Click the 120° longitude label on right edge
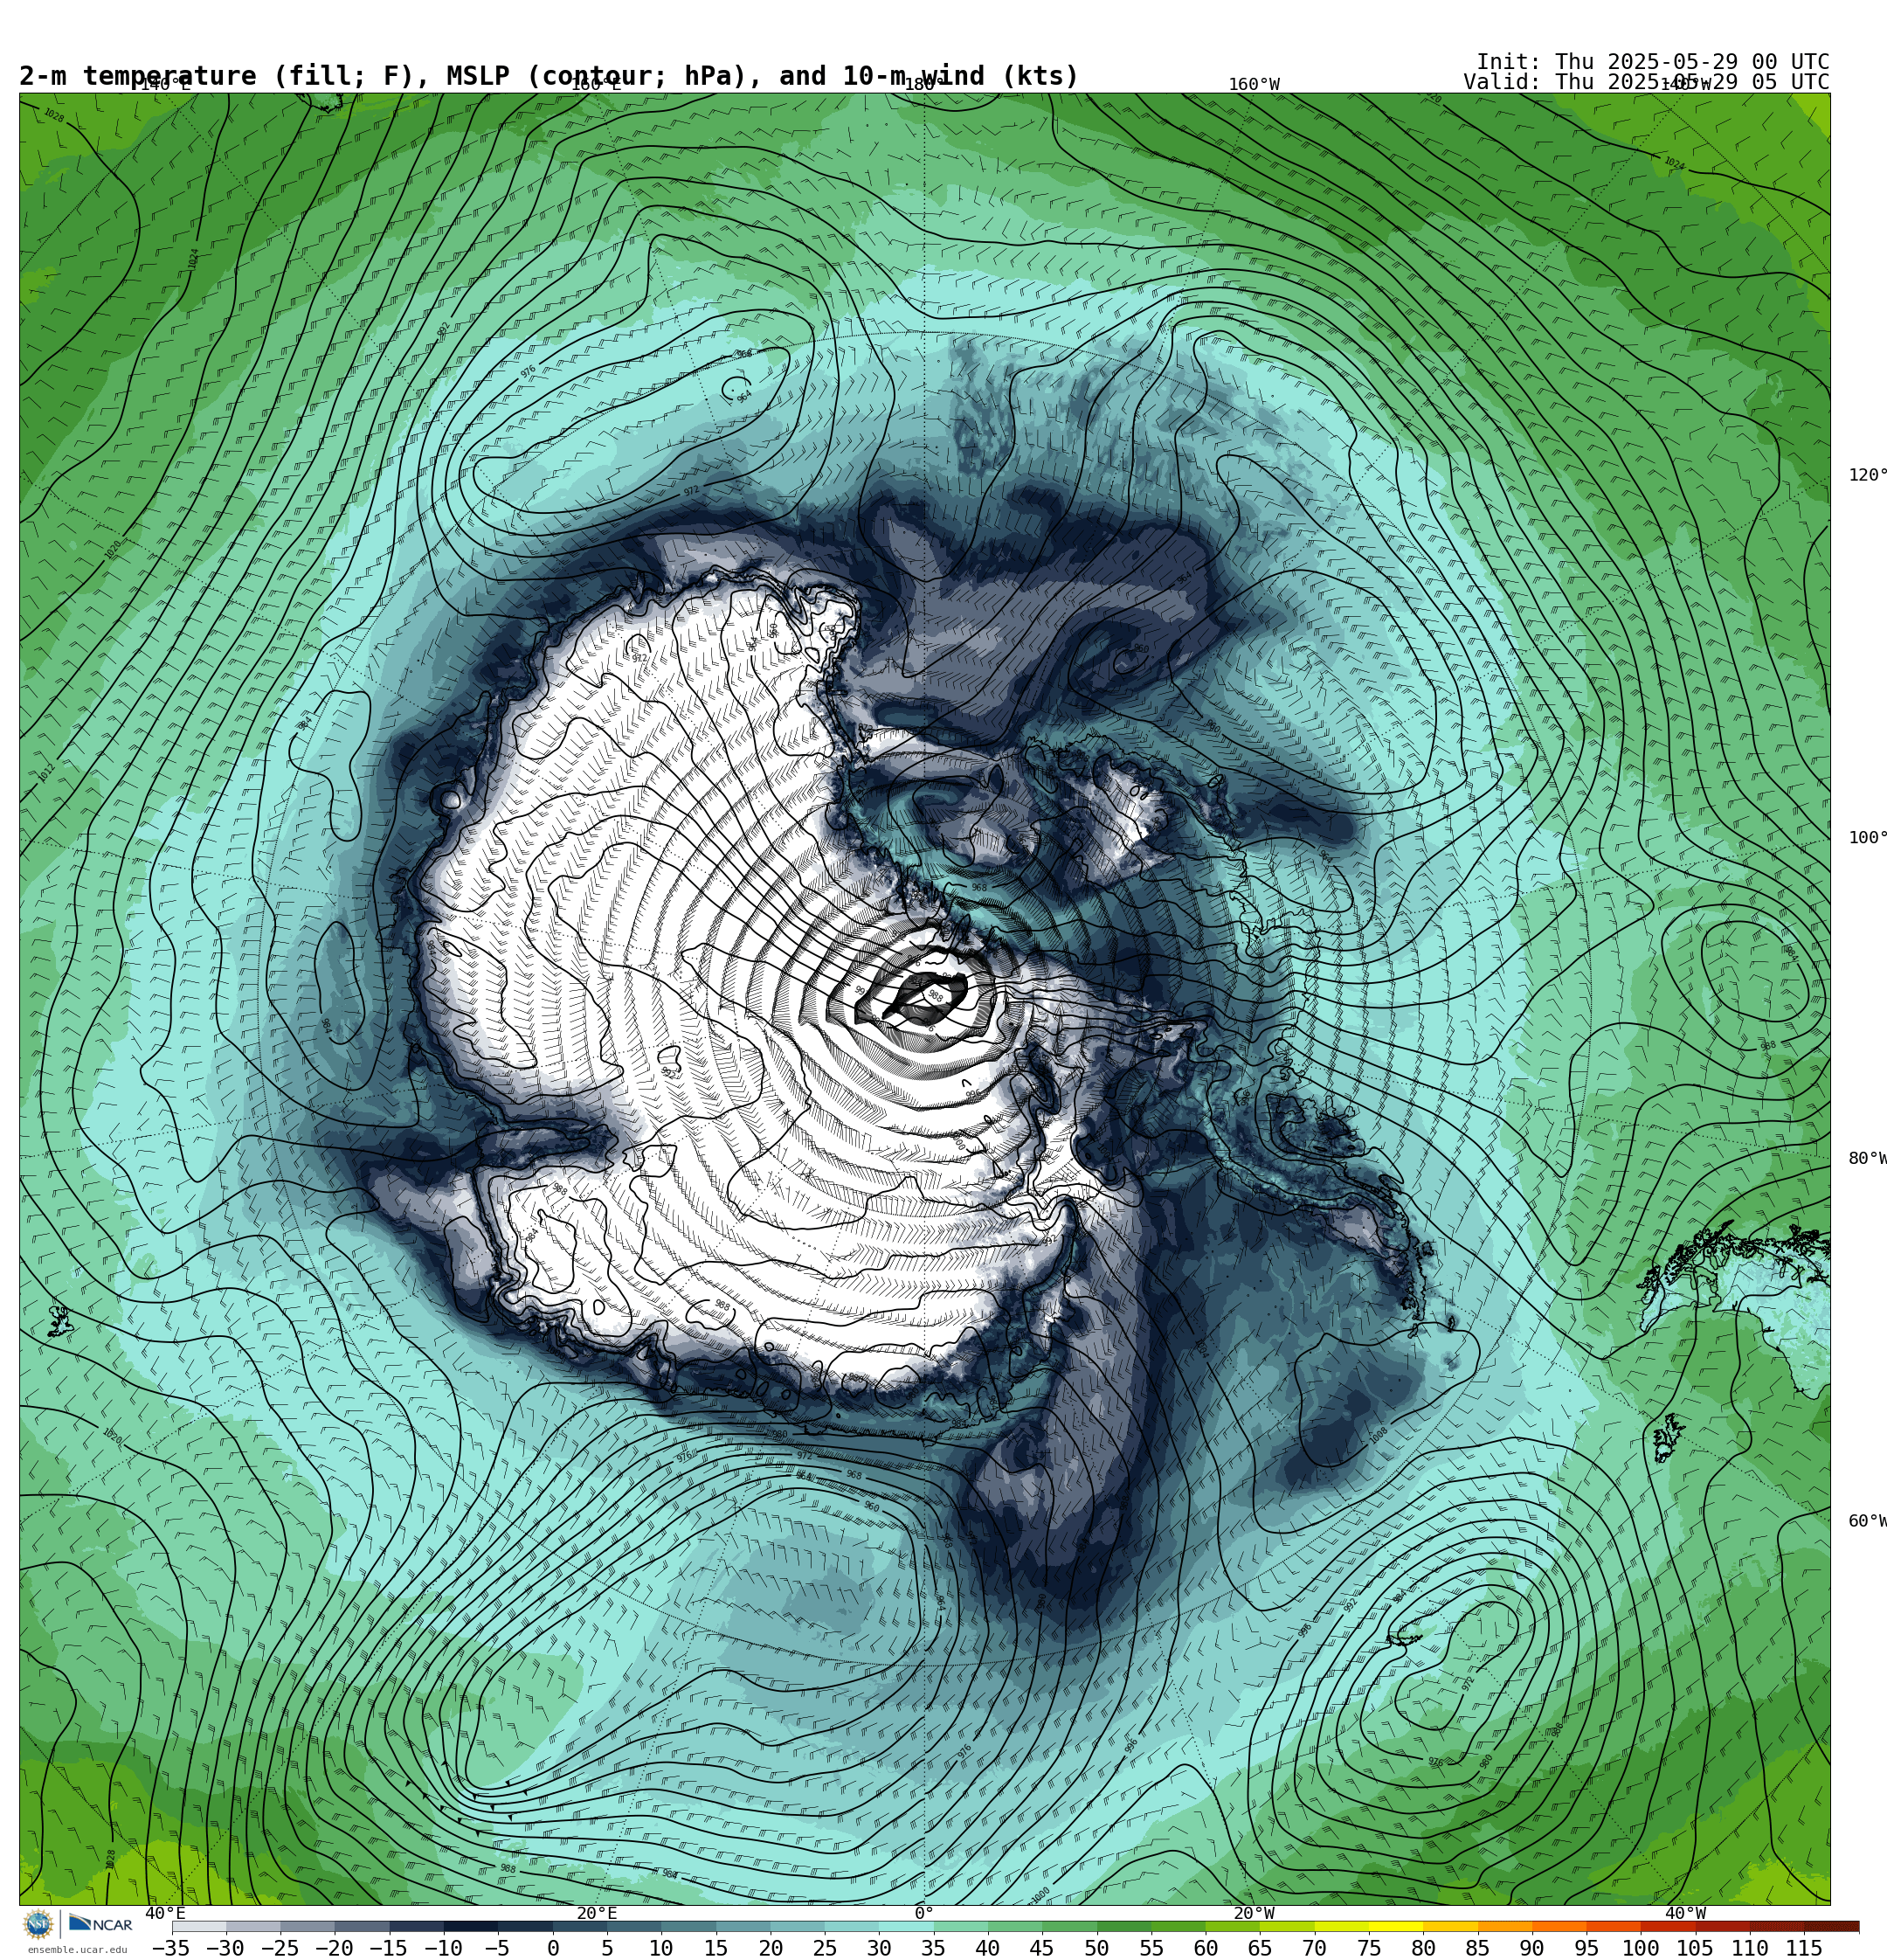Viewport: 1887px width, 1960px height. [x=1867, y=475]
